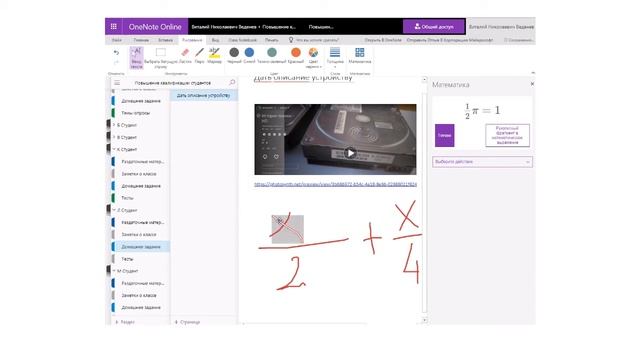Screen dimensions: 640x360
Task: Click the Tell Me lightbulb search box
Action: pyautogui.click(x=314, y=40)
